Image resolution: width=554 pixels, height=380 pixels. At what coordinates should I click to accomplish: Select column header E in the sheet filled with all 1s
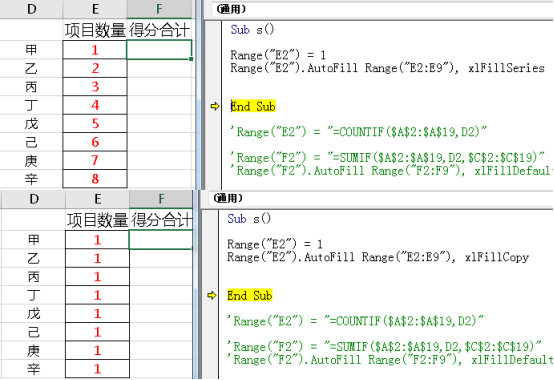coord(97,199)
